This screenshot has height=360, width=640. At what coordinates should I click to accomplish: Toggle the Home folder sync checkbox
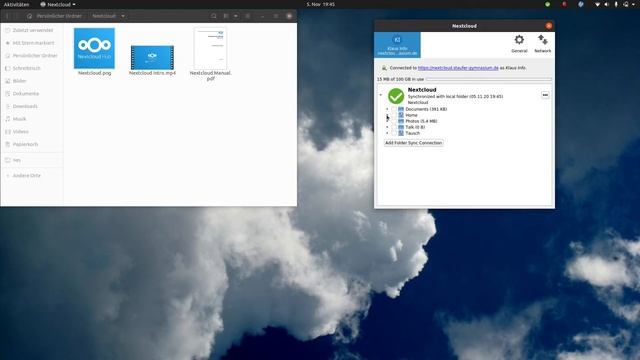tap(394, 115)
